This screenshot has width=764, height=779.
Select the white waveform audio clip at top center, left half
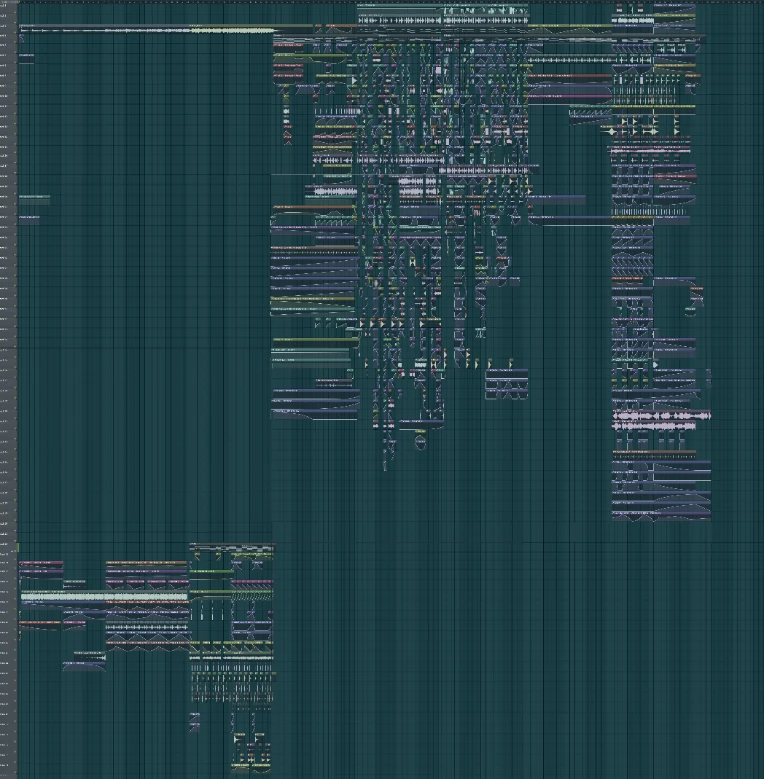399,20
